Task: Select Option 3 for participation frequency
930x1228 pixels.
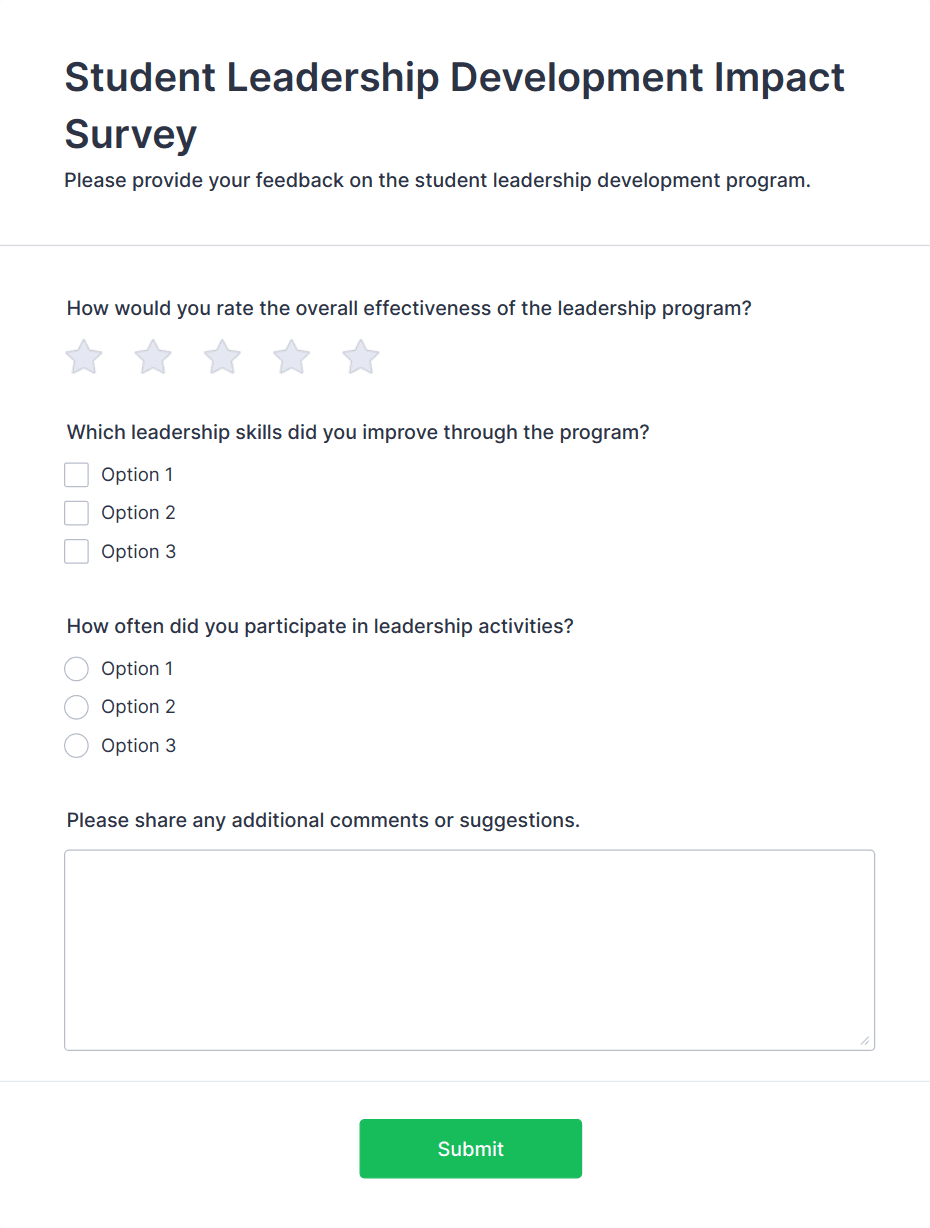Action: pyautogui.click(x=76, y=745)
